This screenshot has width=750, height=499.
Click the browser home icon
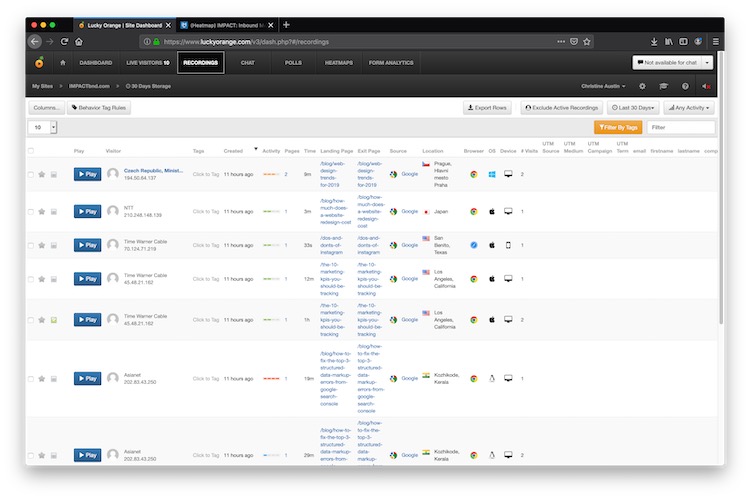pos(79,42)
